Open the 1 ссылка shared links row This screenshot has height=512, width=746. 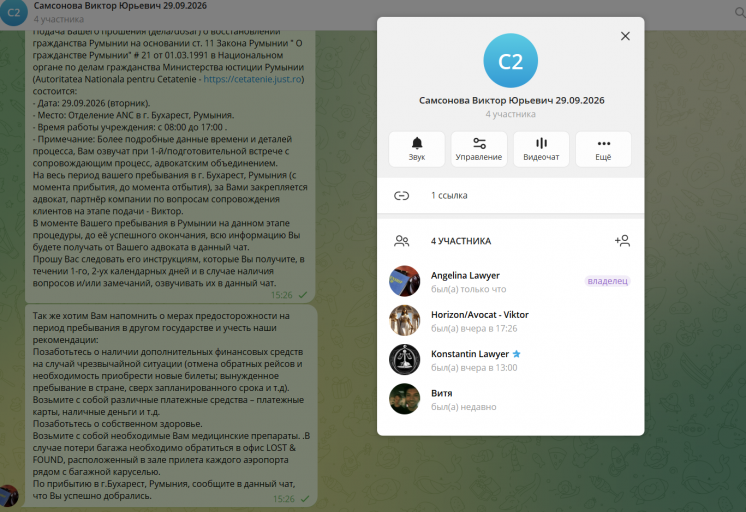(510, 196)
